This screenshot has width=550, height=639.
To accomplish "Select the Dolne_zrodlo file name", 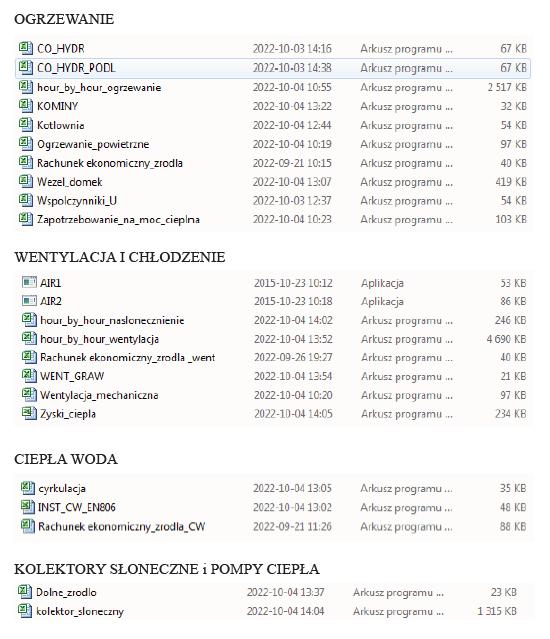I will [66, 592].
